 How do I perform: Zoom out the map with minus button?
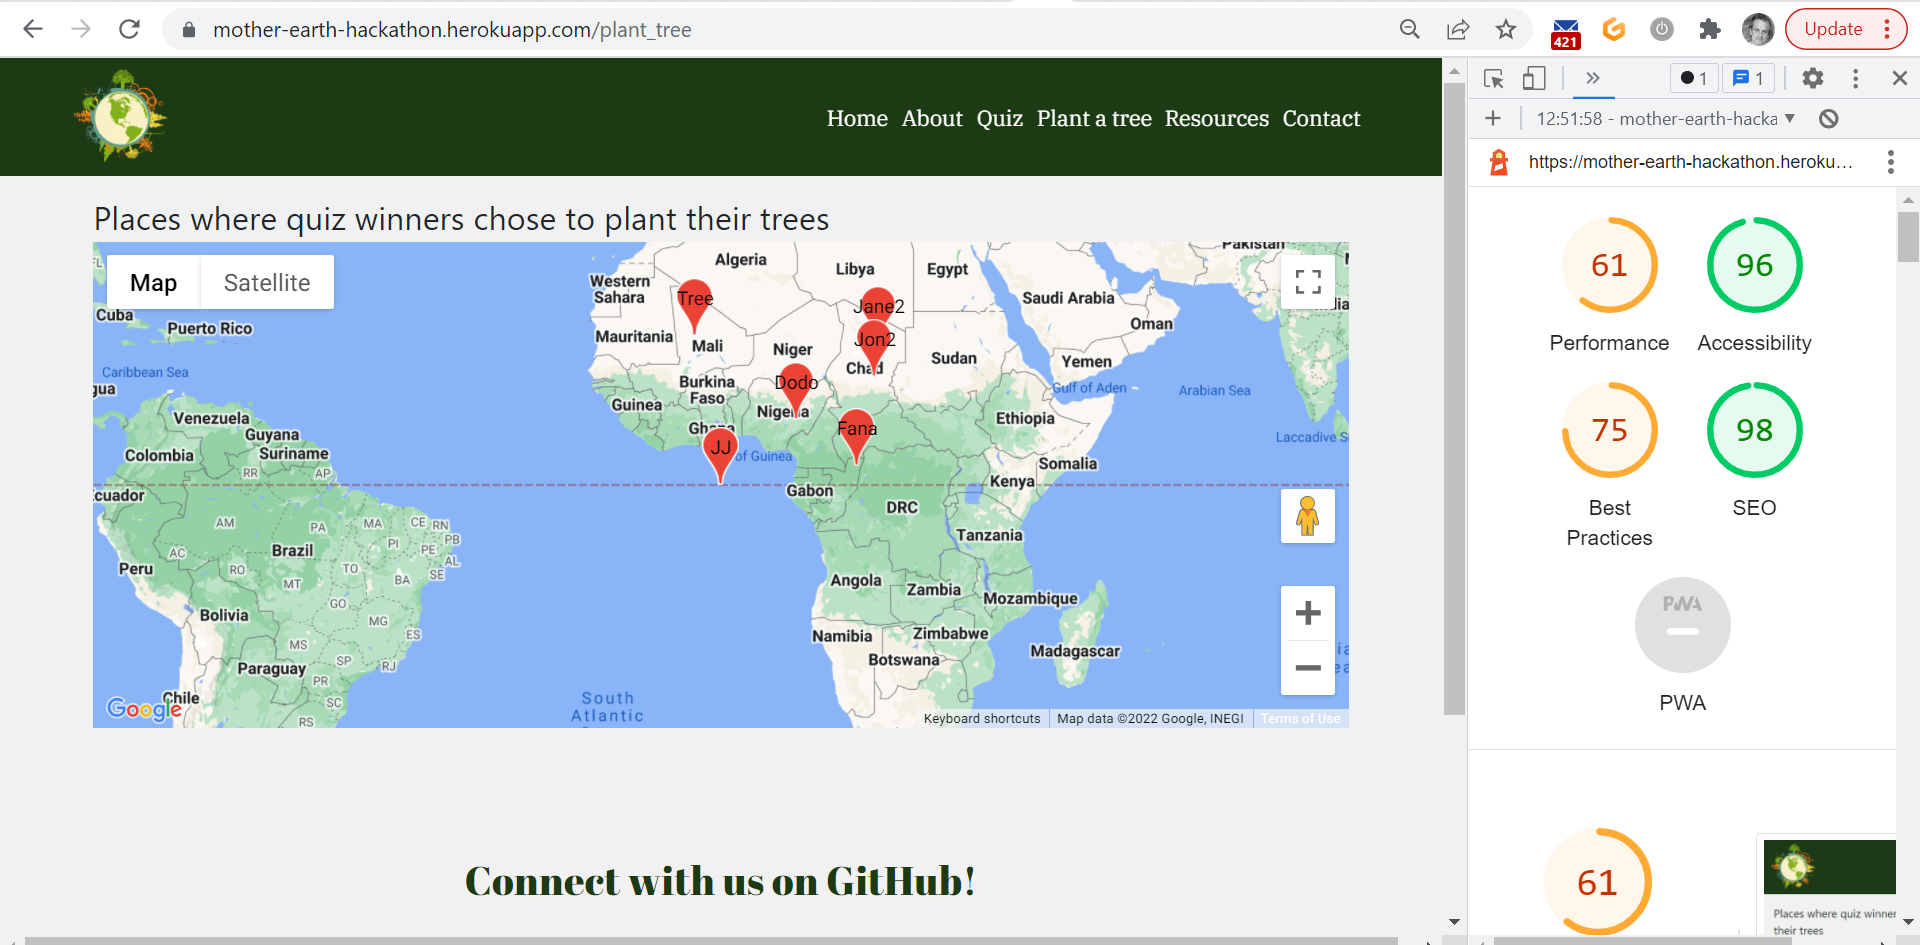tap(1308, 667)
